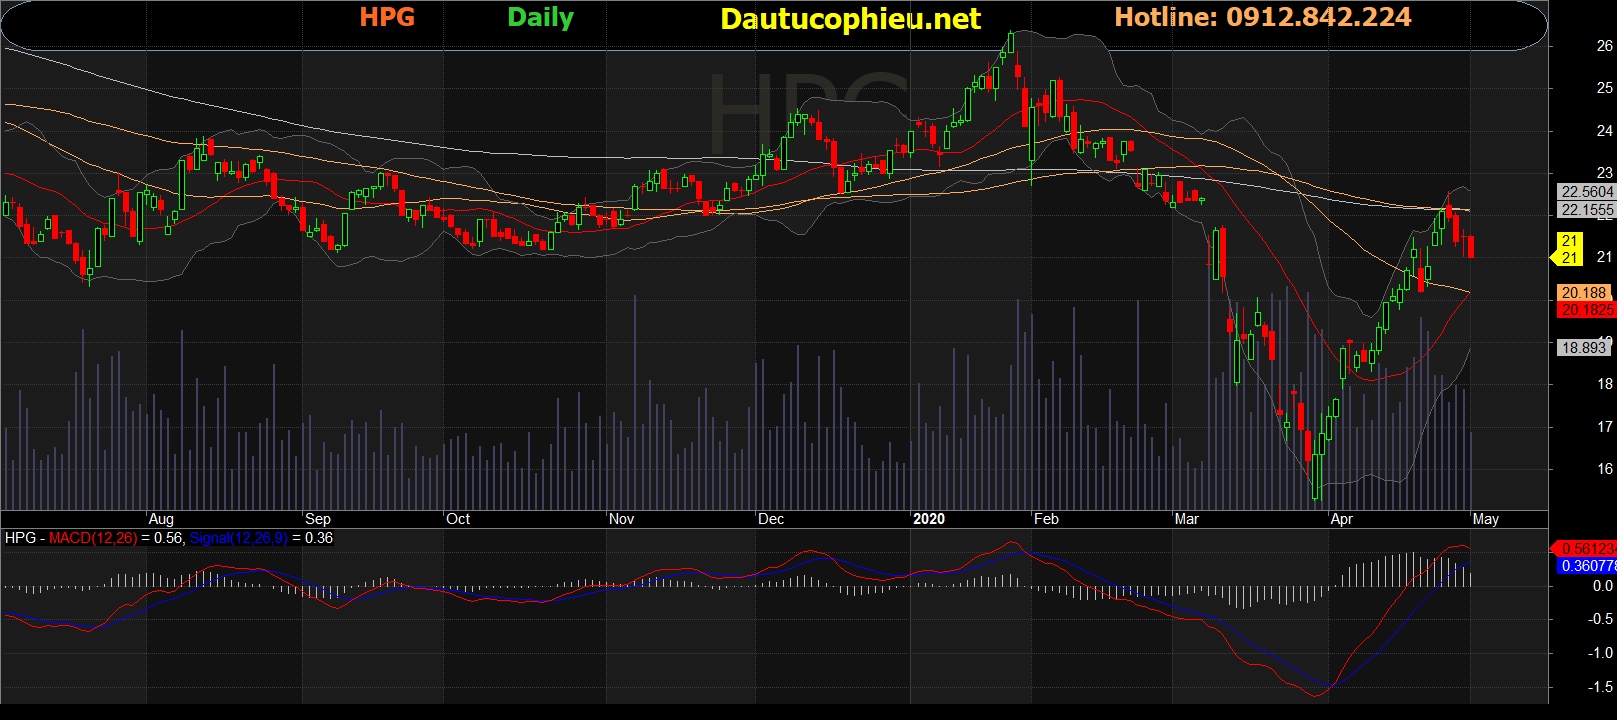1617x720 pixels.
Task: Click the 22.1555 price label on axis
Action: click(x=1587, y=210)
